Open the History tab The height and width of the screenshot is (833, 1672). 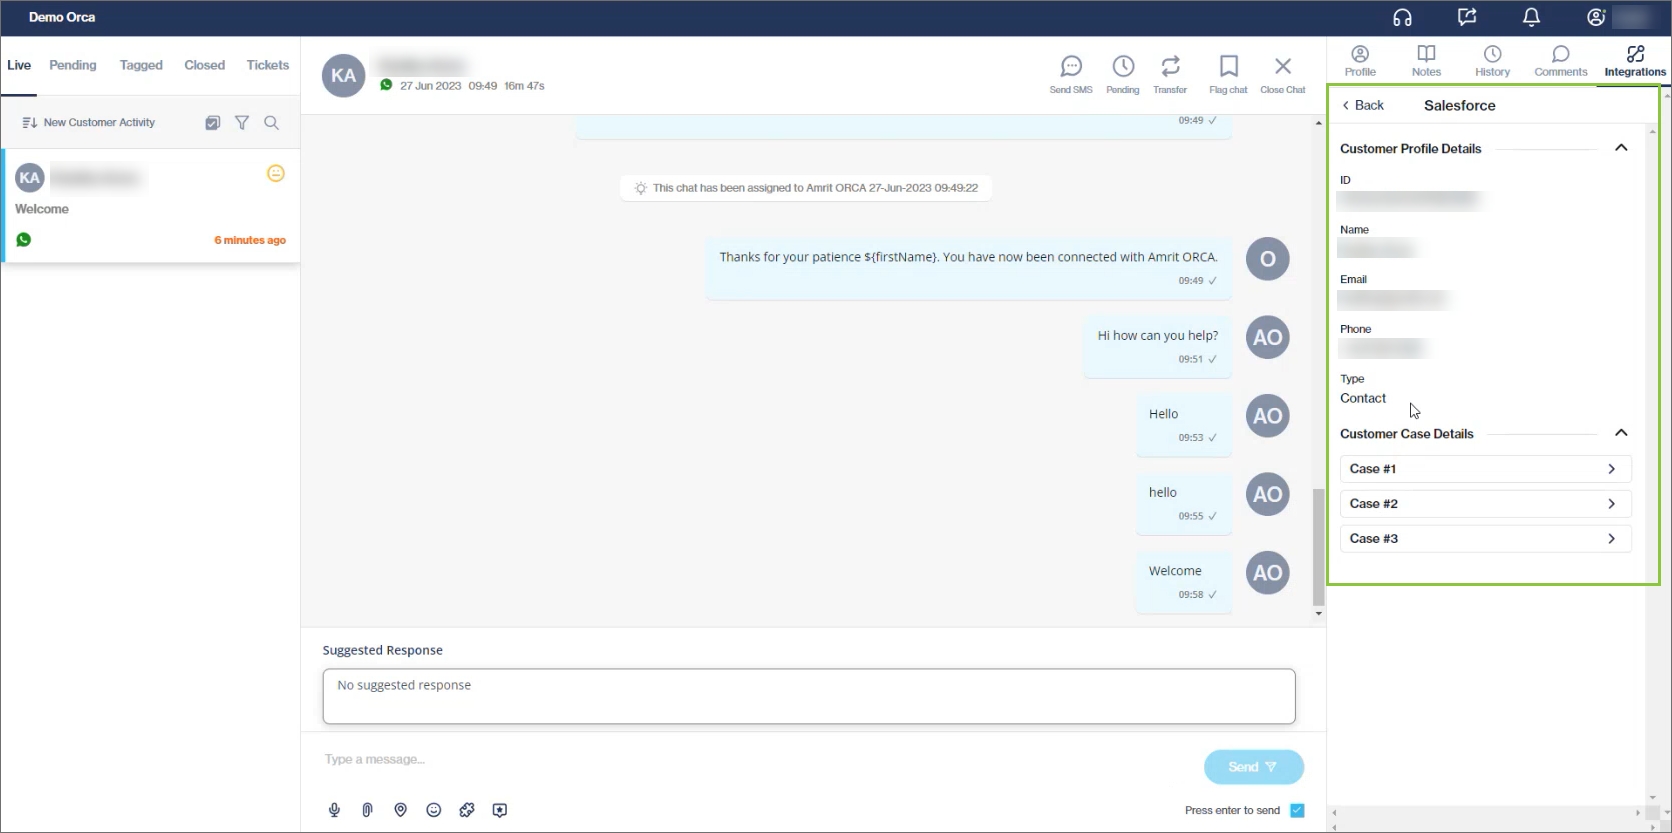[1491, 60]
